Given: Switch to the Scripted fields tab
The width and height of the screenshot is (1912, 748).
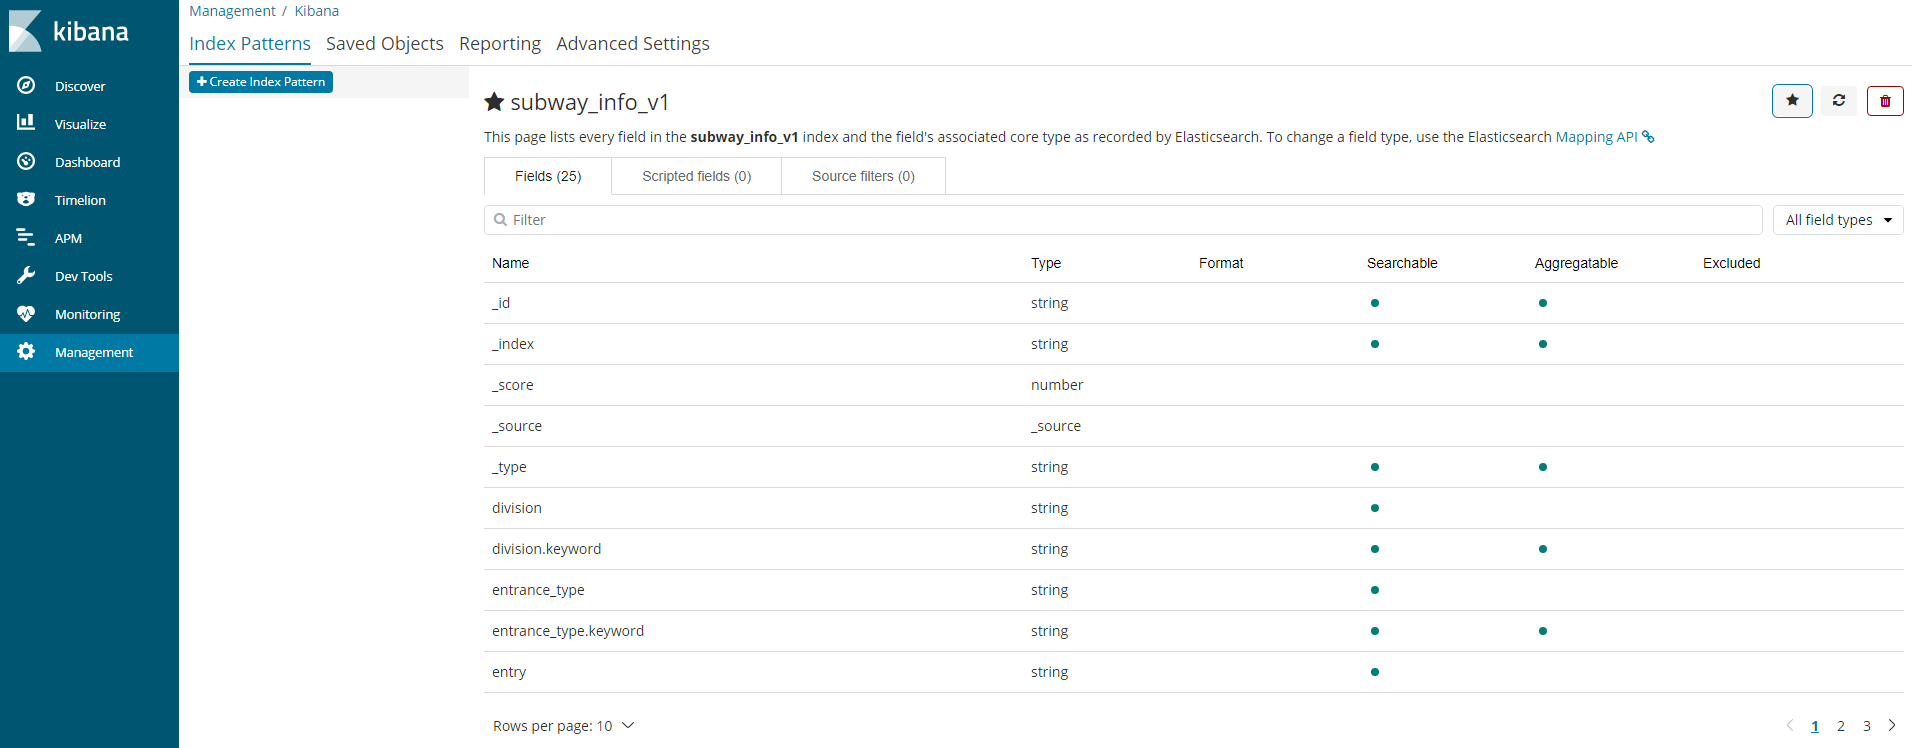Looking at the screenshot, I should coord(696,176).
